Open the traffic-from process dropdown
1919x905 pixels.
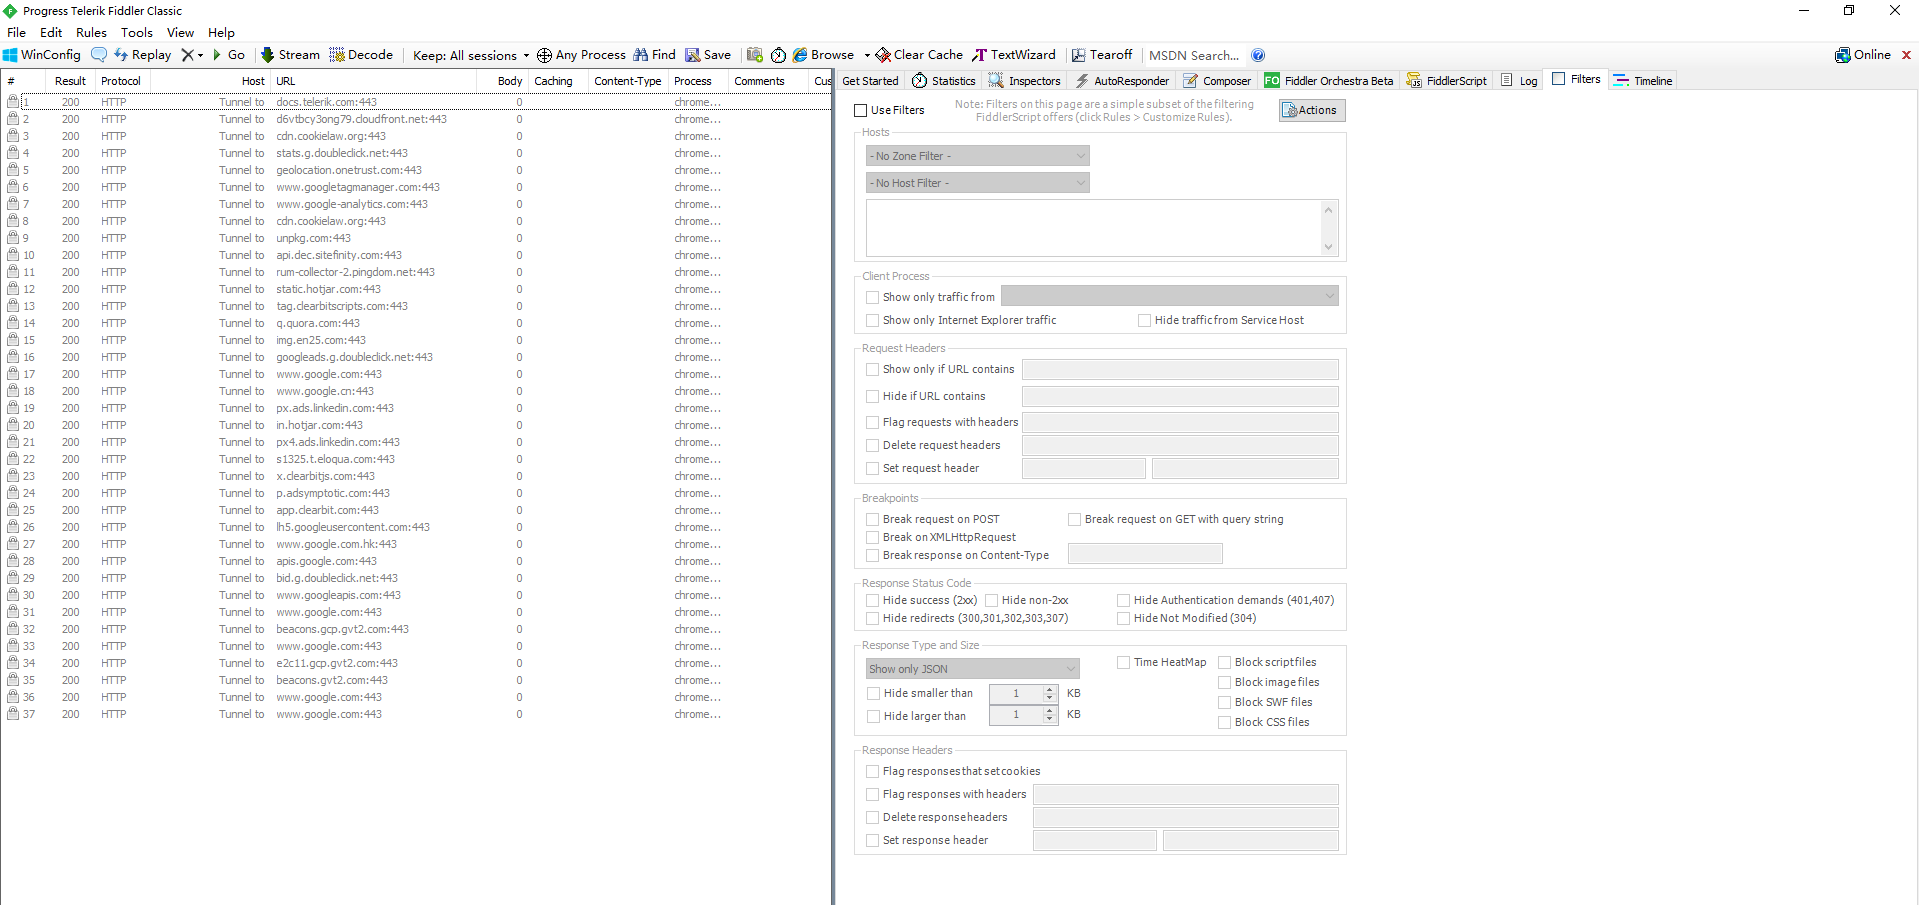click(x=1170, y=296)
